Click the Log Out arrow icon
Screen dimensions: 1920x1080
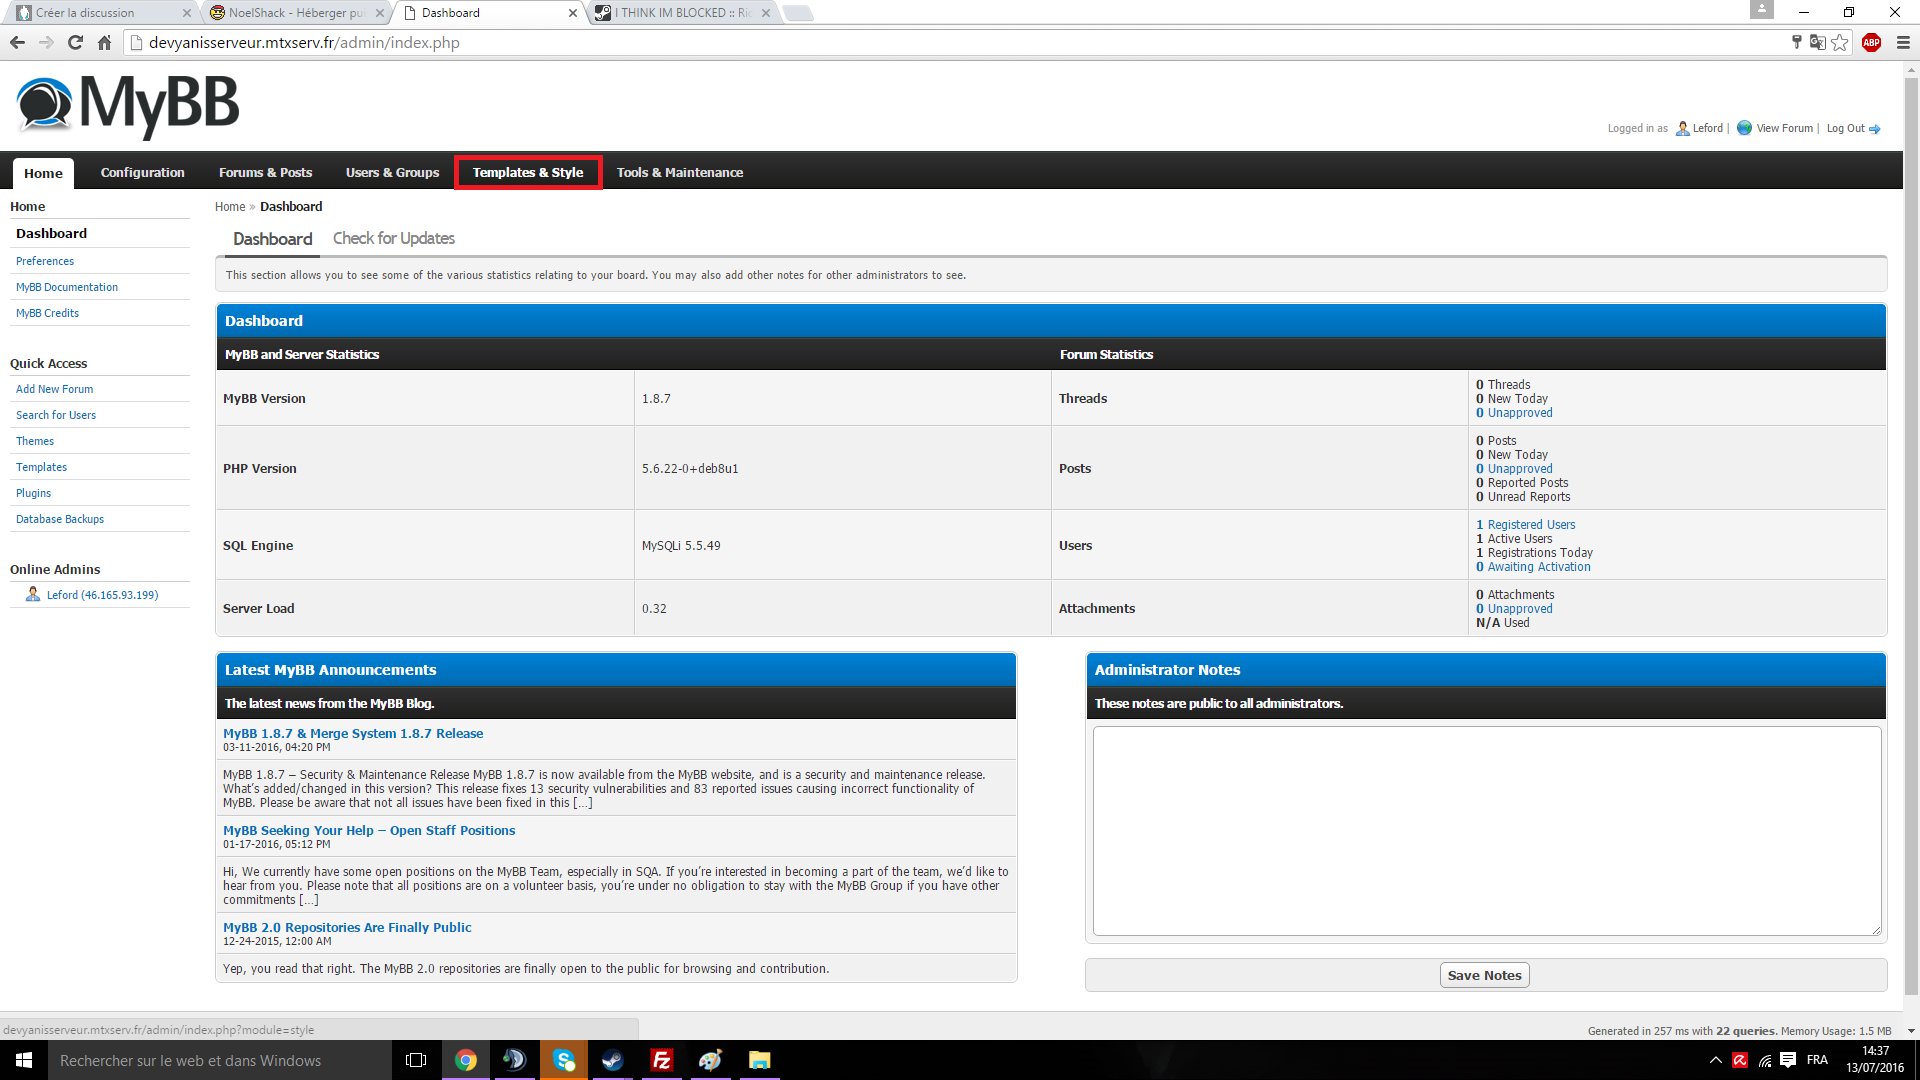pos(1875,129)
